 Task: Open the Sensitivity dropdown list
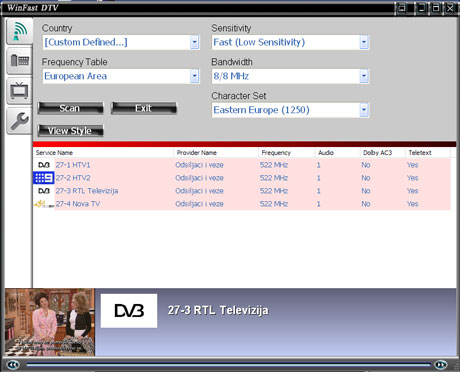[x=364, y=42]
